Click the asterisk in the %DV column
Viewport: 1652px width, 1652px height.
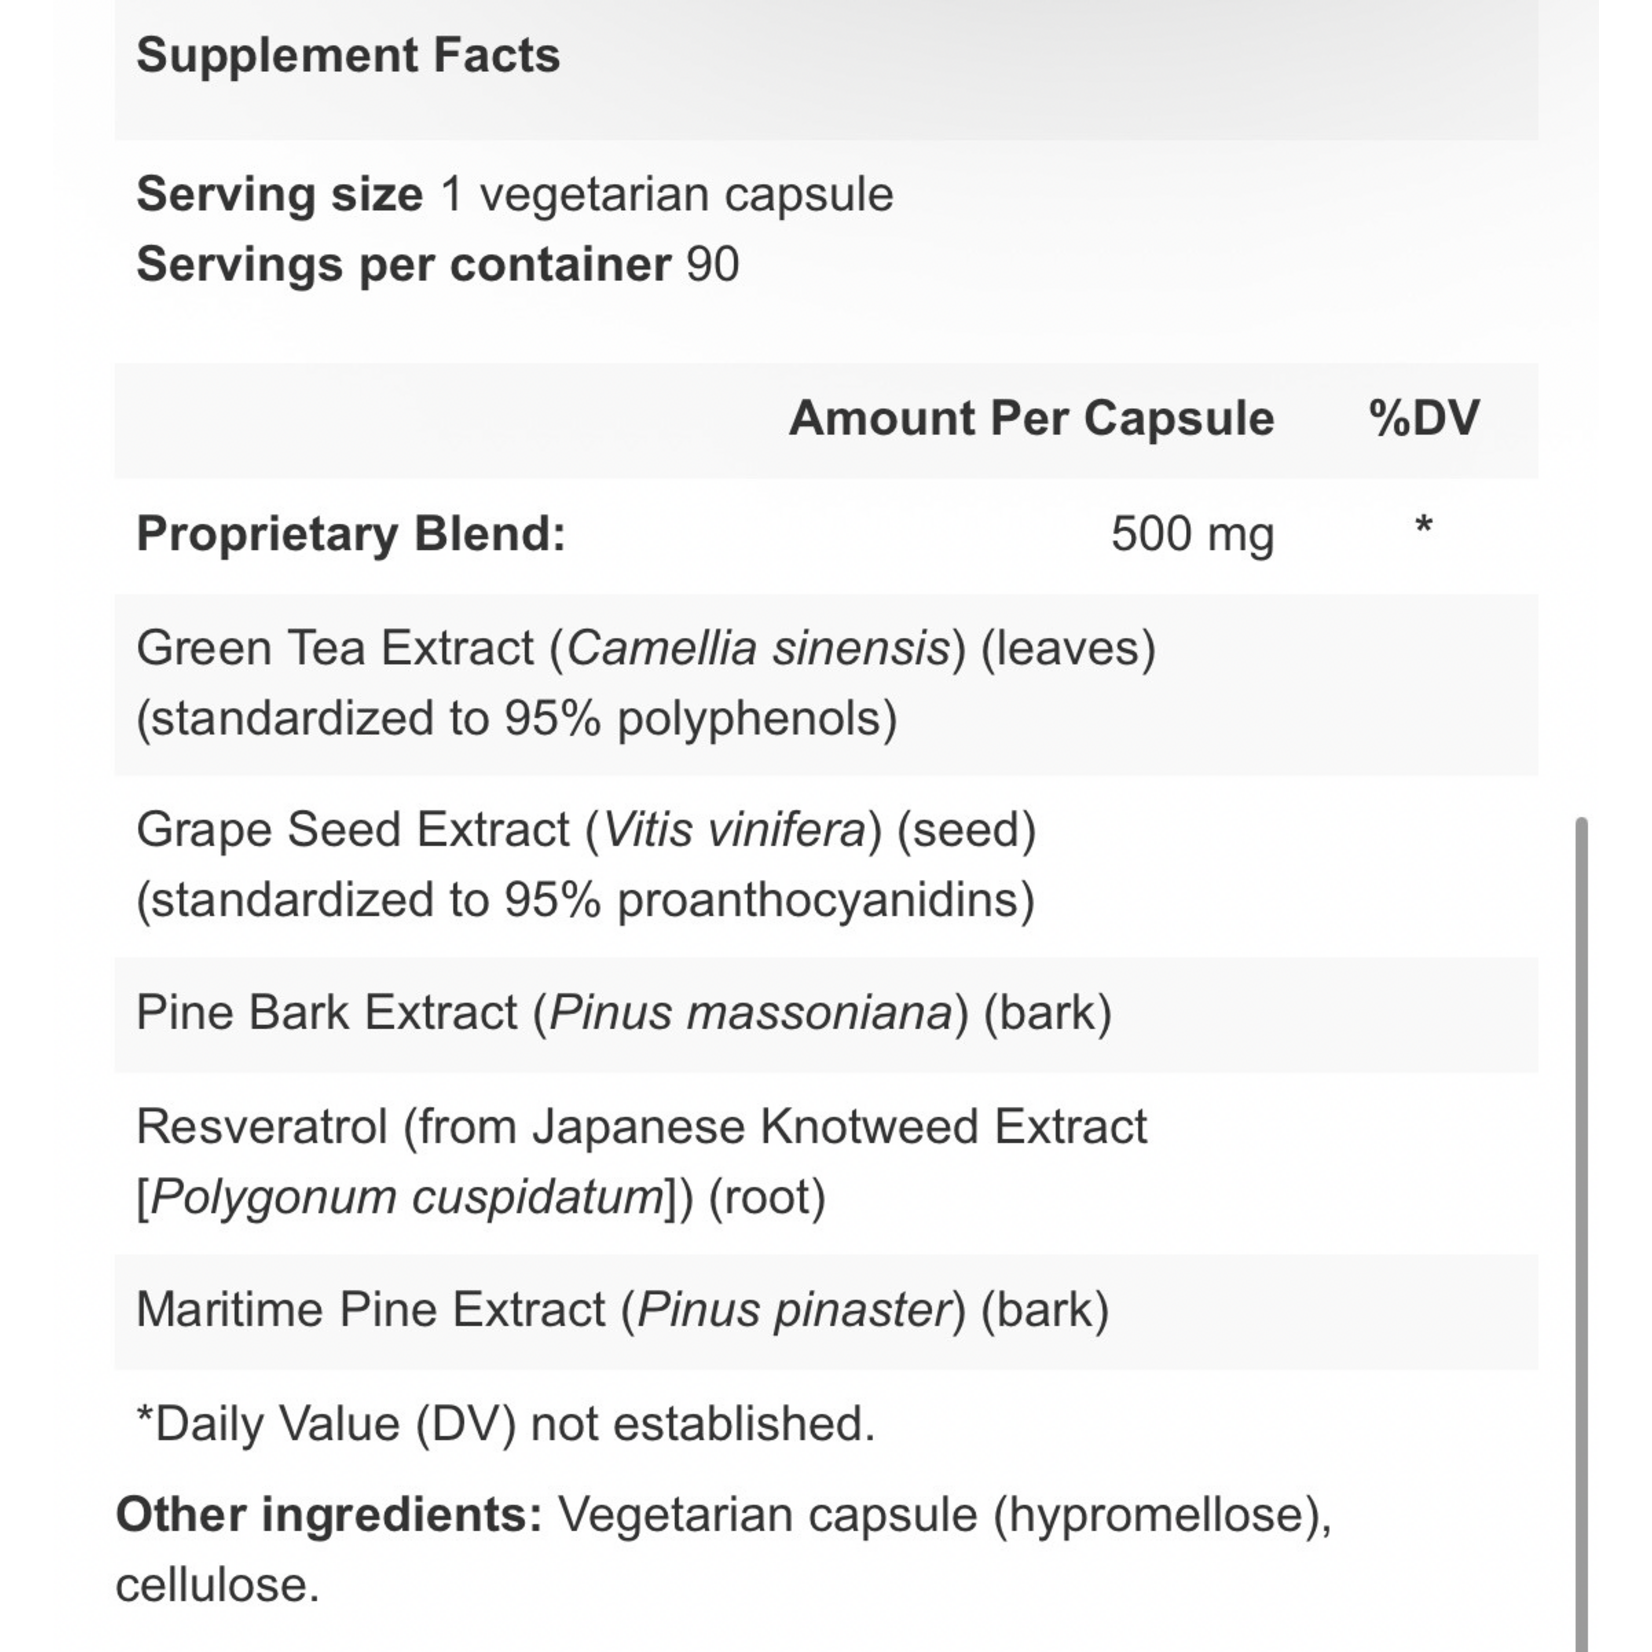pos(1424,526)
